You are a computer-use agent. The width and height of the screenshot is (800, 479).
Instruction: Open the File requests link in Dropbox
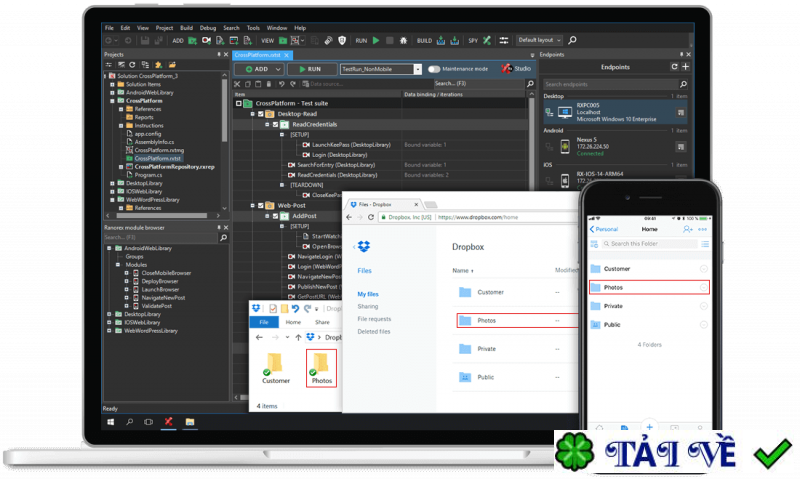(x=374, y=319)
